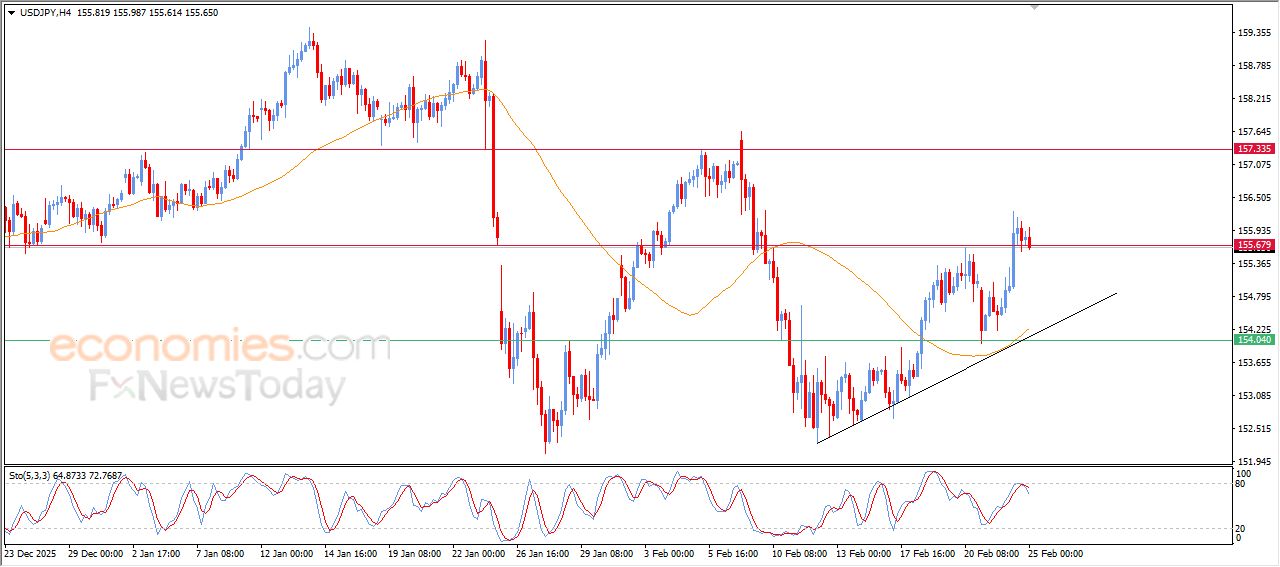Click the gray chart shift triangle marker
This screenshot has height=567, width=1280.
[1035, 7]
